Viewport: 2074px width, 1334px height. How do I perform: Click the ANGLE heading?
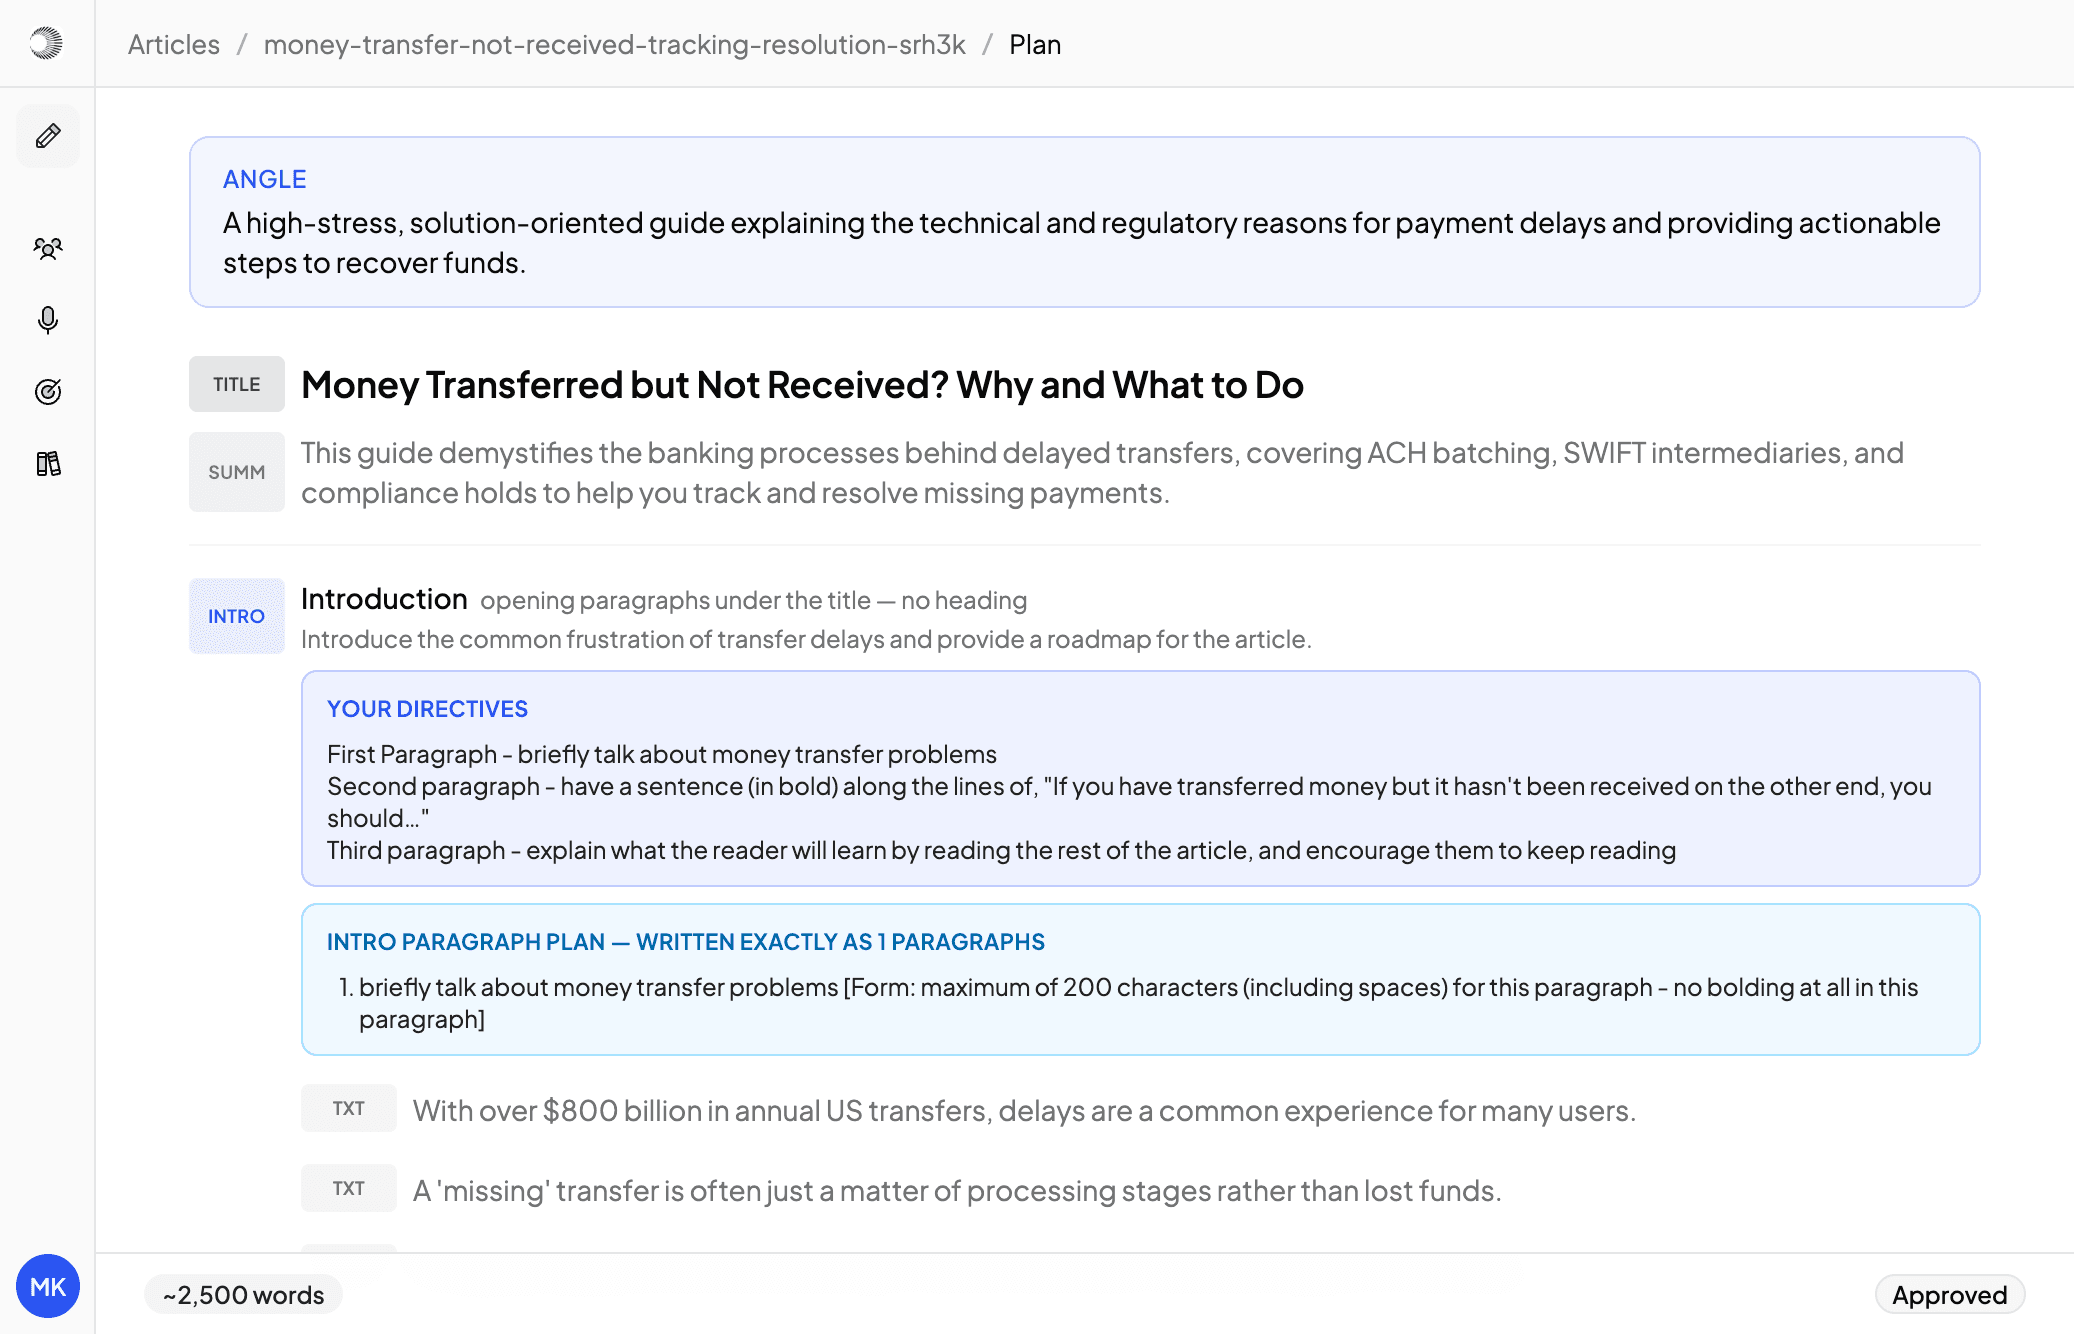(264, 179)
